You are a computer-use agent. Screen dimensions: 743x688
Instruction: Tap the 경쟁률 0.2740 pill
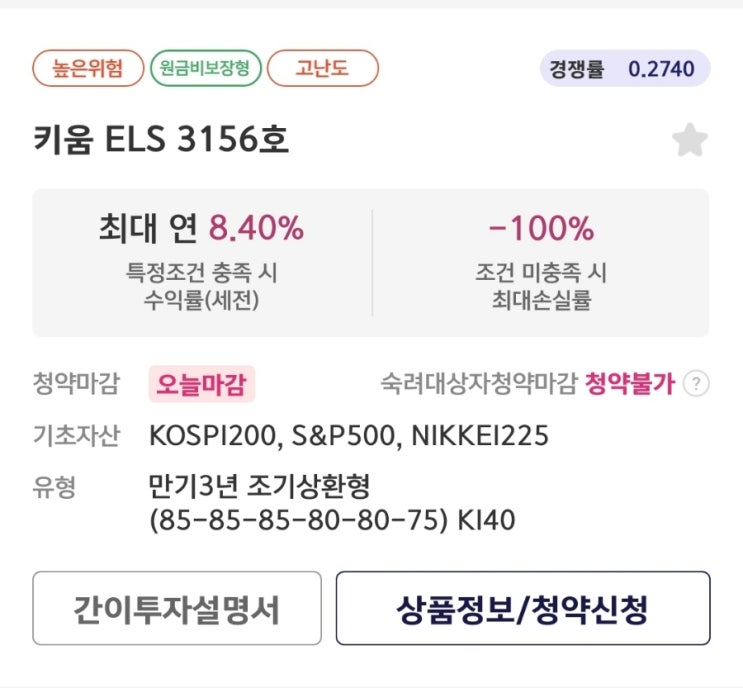[x=624, y=70]
